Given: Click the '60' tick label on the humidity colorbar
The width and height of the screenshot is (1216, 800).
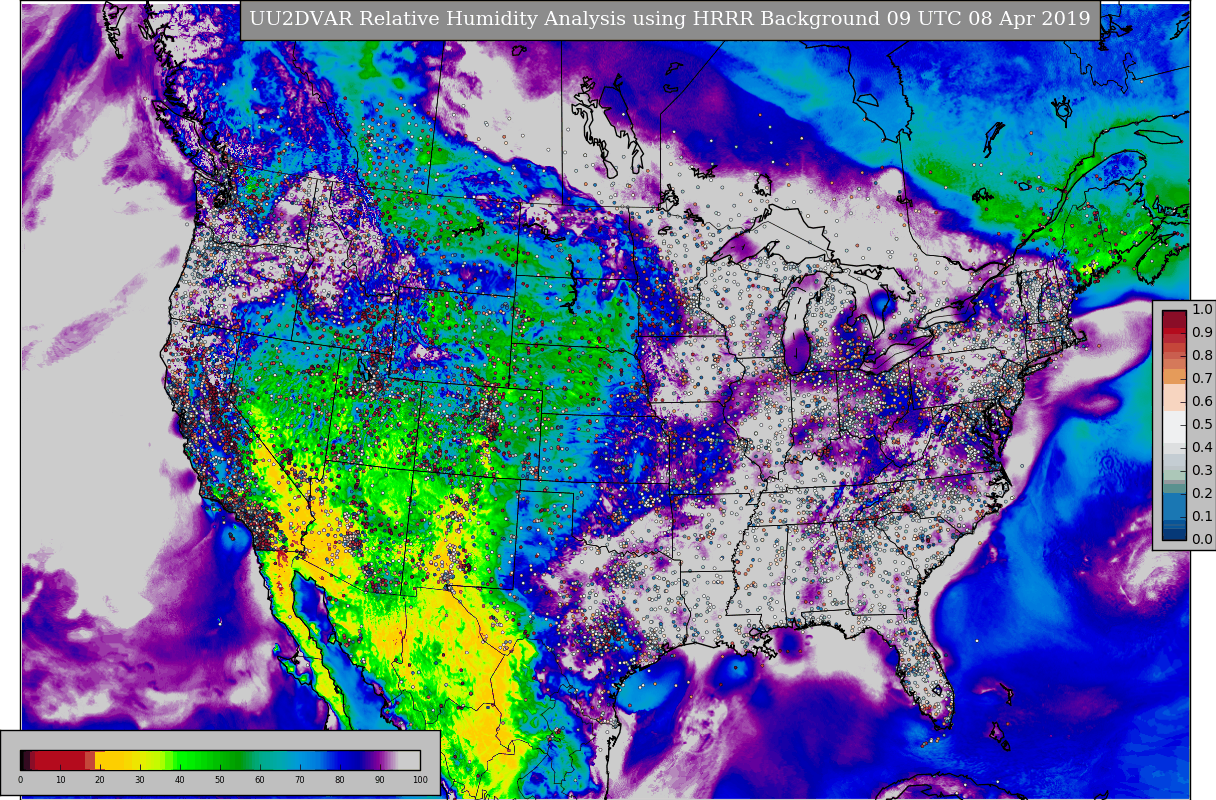Looking at the screenshot, I should 260,780.
